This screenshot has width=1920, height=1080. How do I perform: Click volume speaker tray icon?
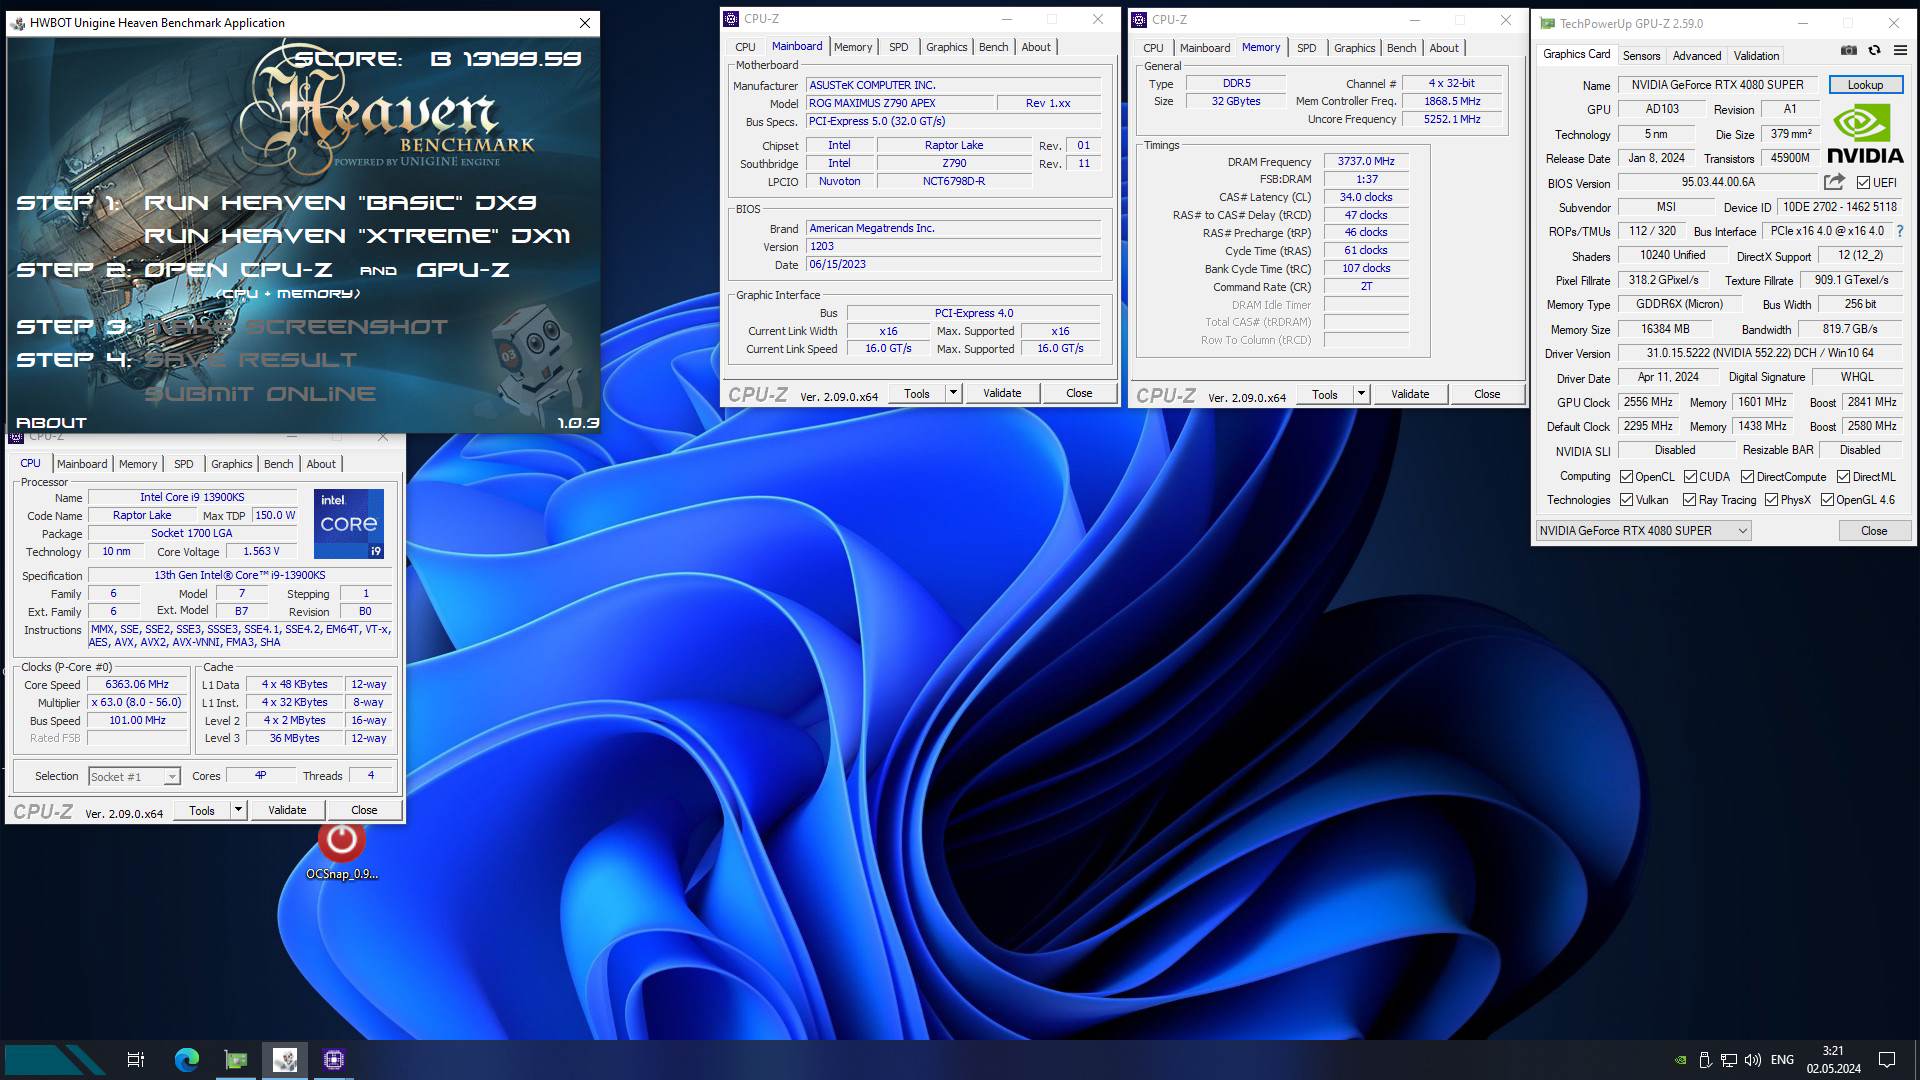[1753, 1060]
